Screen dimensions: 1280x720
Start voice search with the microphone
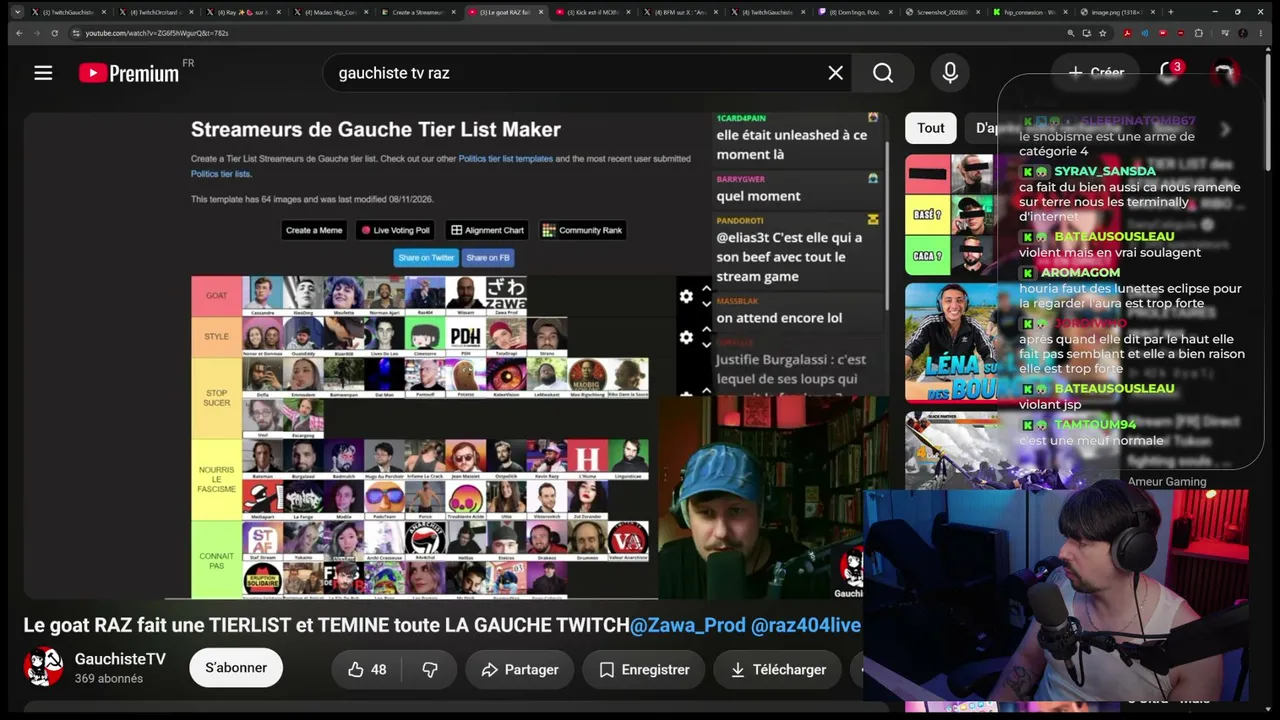click(x=950, y=73)
